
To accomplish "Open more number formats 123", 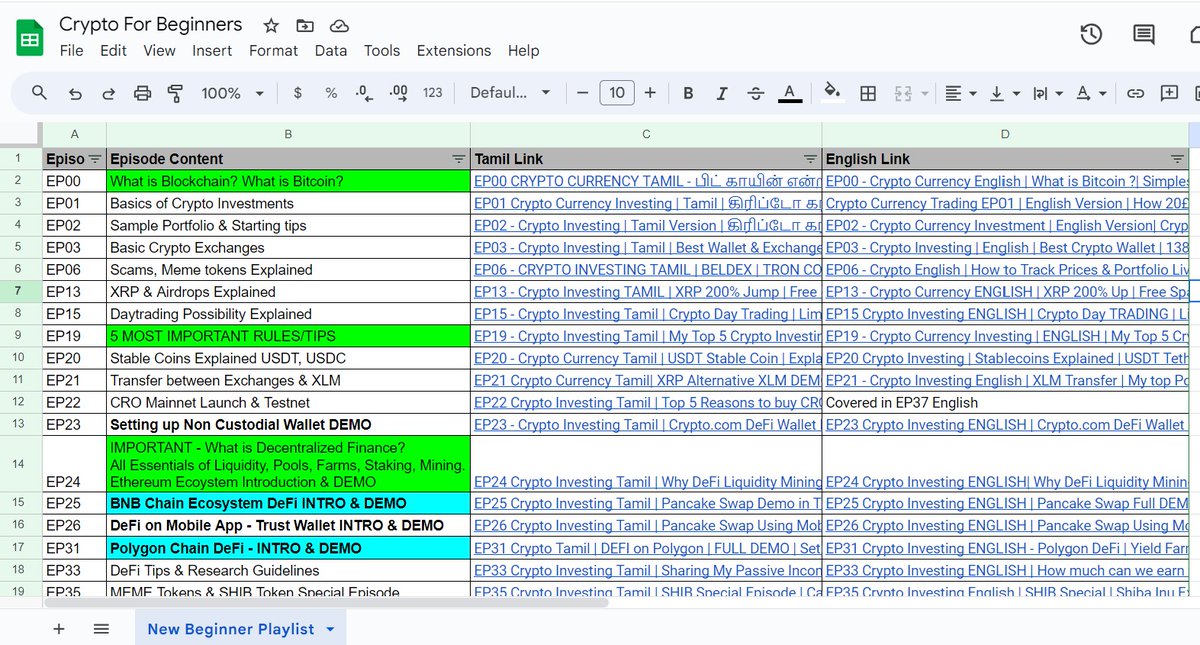I will click(x=432, y=93).
